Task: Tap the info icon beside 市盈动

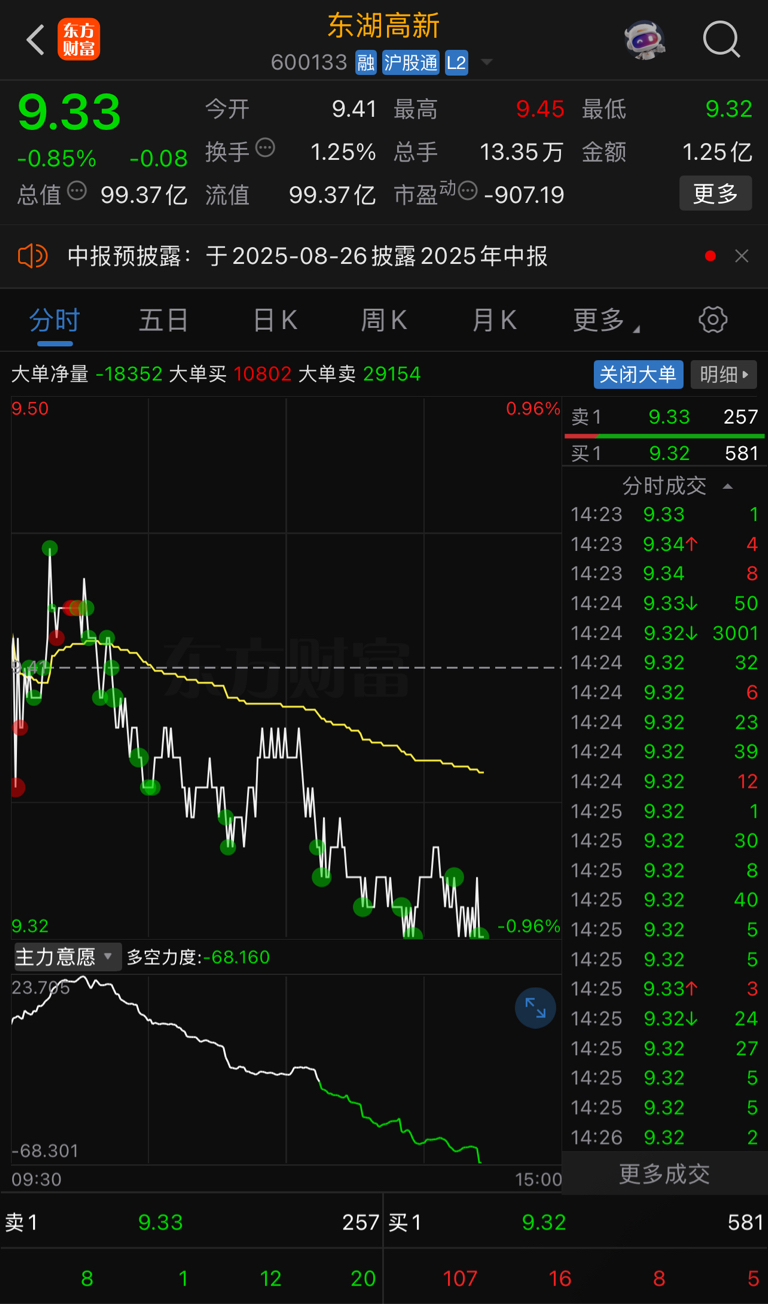Action: 468,190
